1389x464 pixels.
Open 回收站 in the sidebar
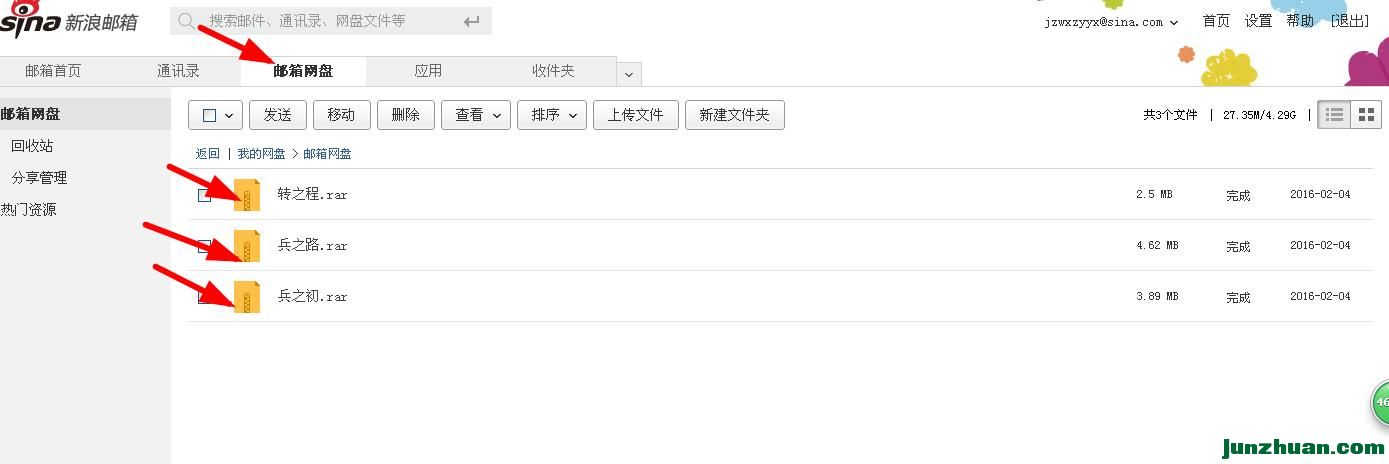click(32, 146)
